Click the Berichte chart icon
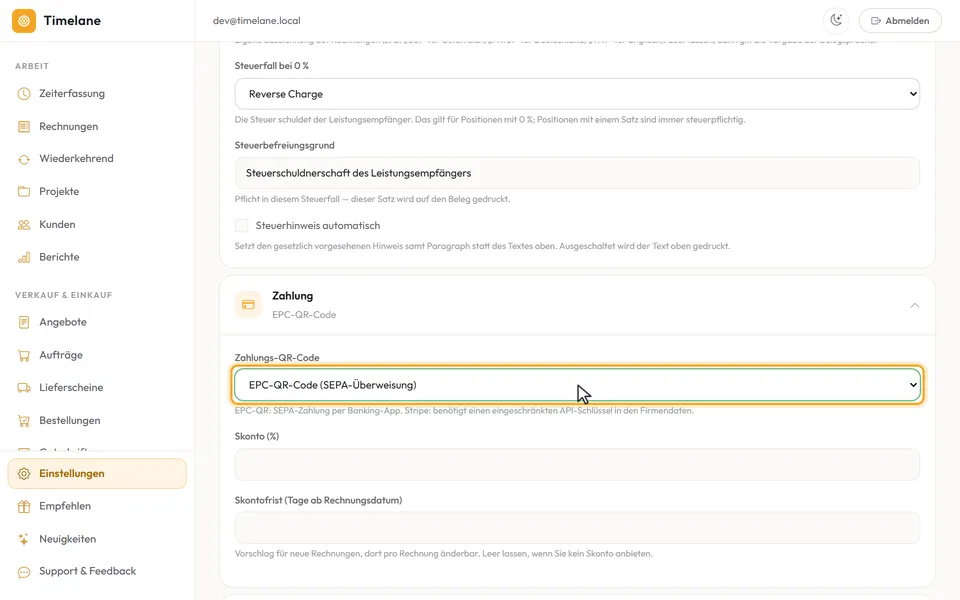Image resolution: width=960 pixels, height=600 pixels. click(x=24, y=257)
